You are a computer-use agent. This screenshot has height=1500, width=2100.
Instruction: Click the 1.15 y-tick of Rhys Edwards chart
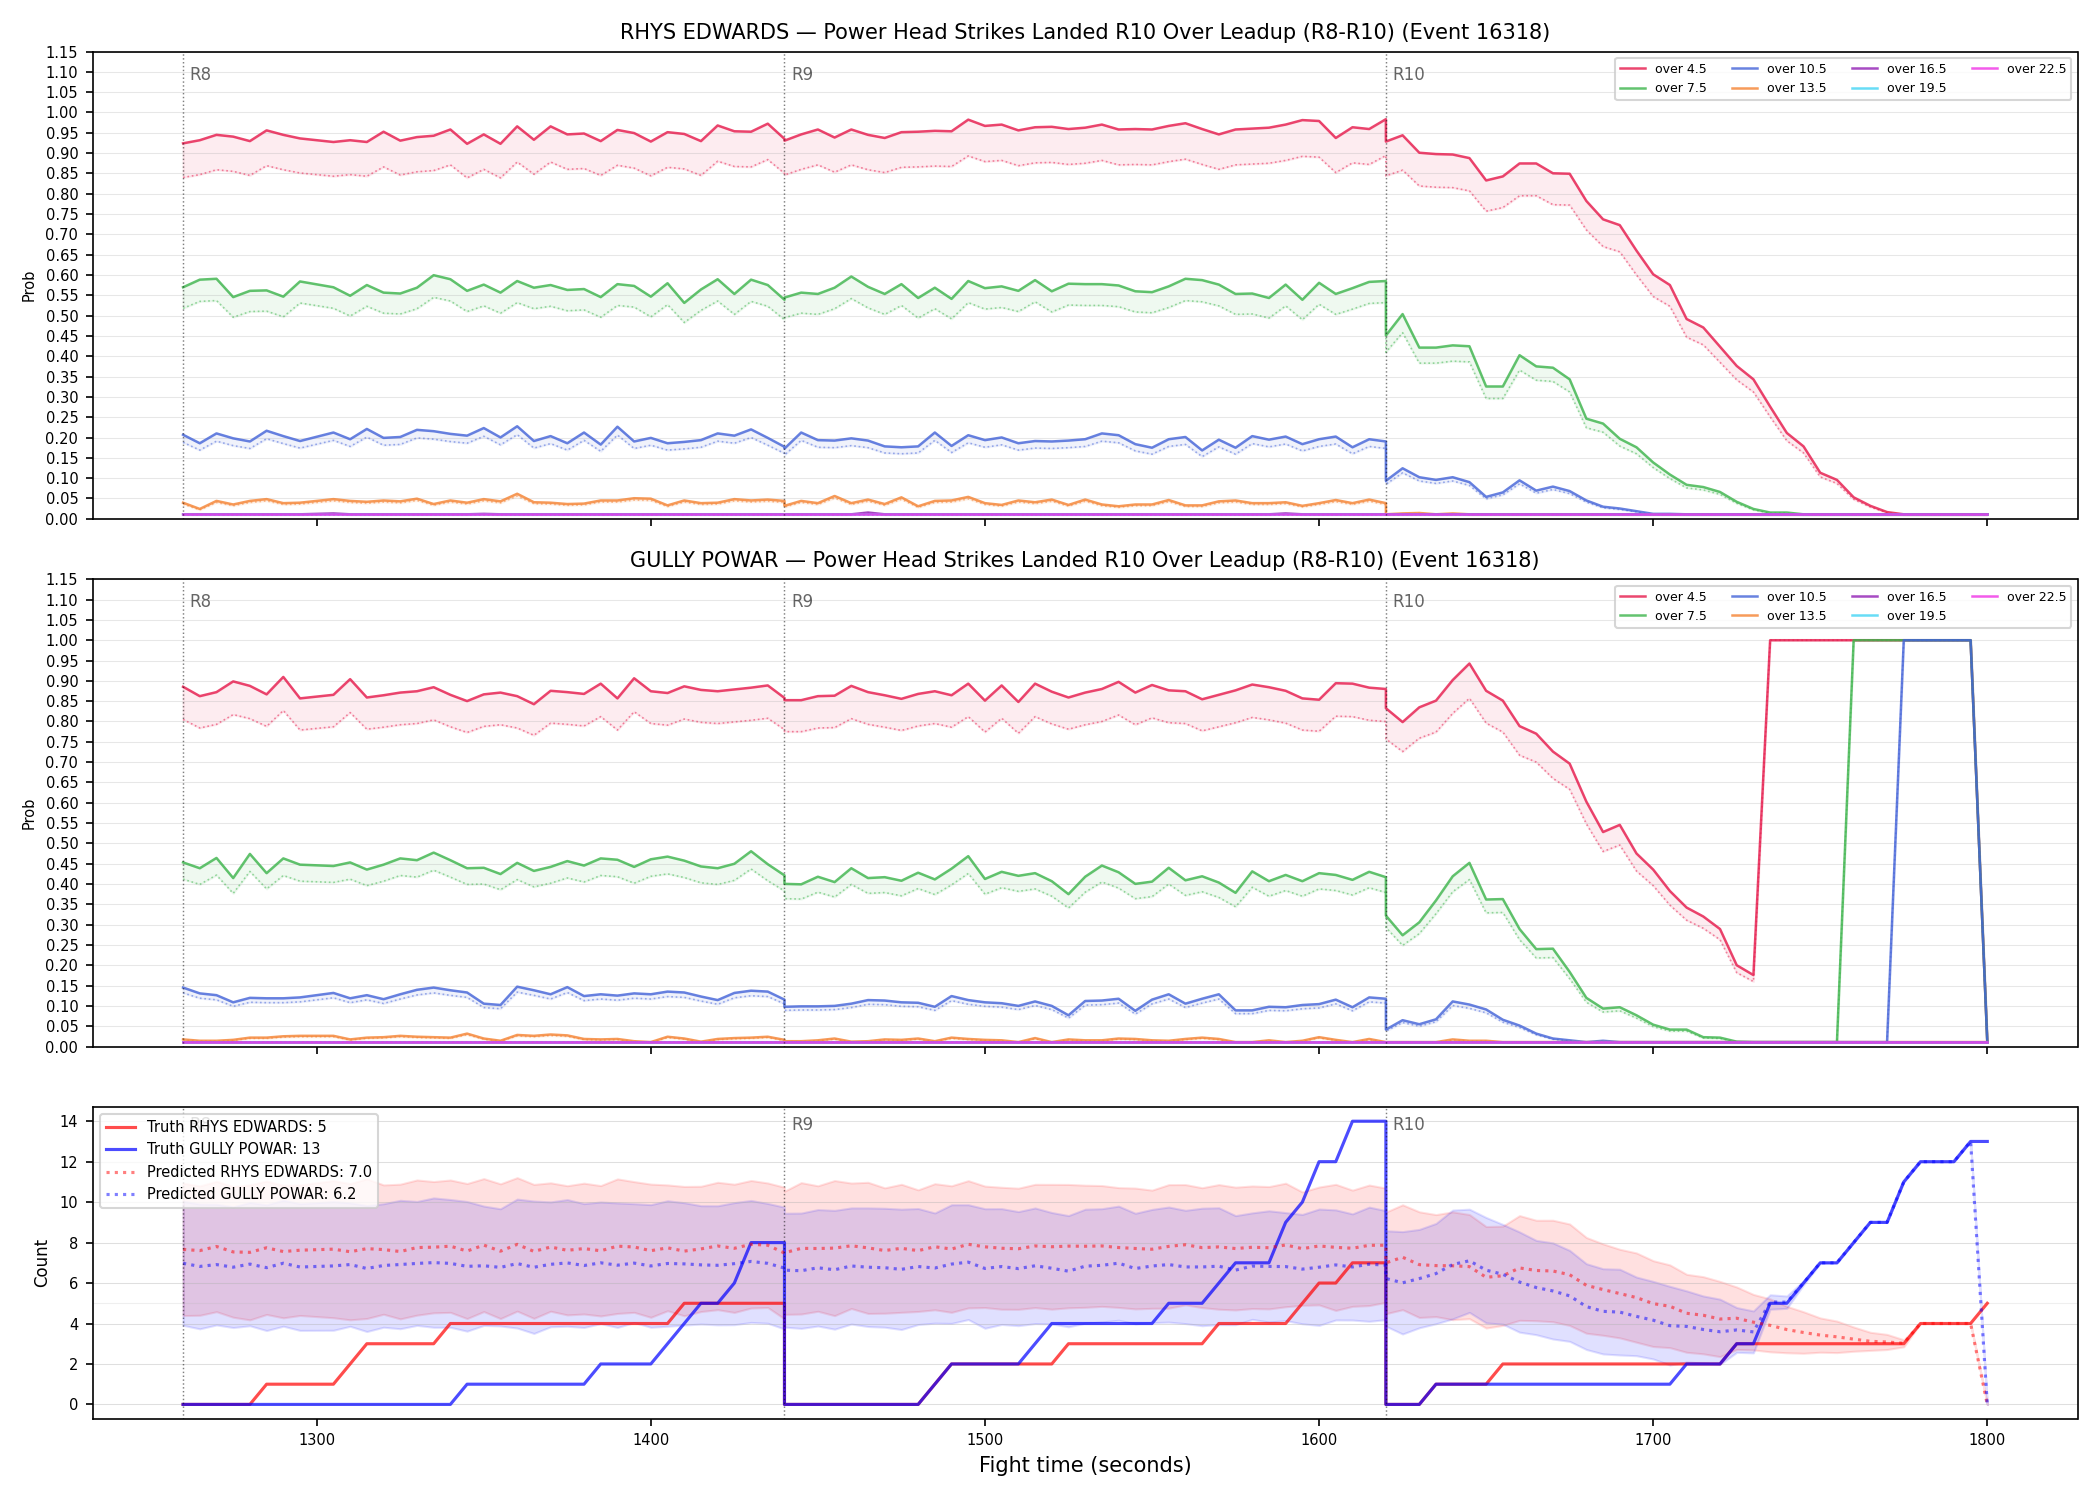pos(62,52)
